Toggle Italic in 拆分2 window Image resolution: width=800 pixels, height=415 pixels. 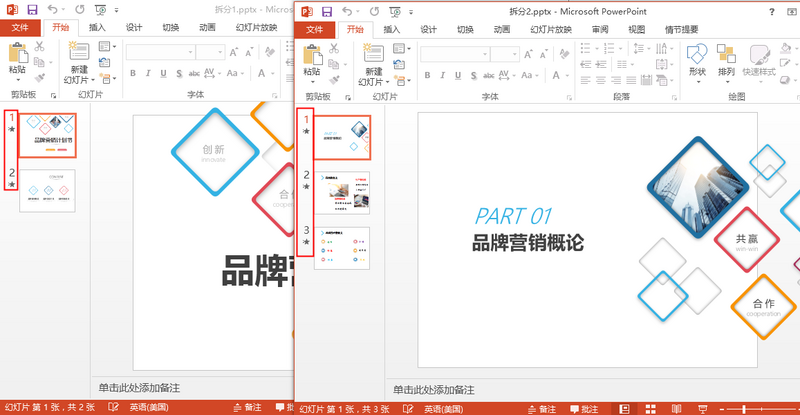coord(442,76)
